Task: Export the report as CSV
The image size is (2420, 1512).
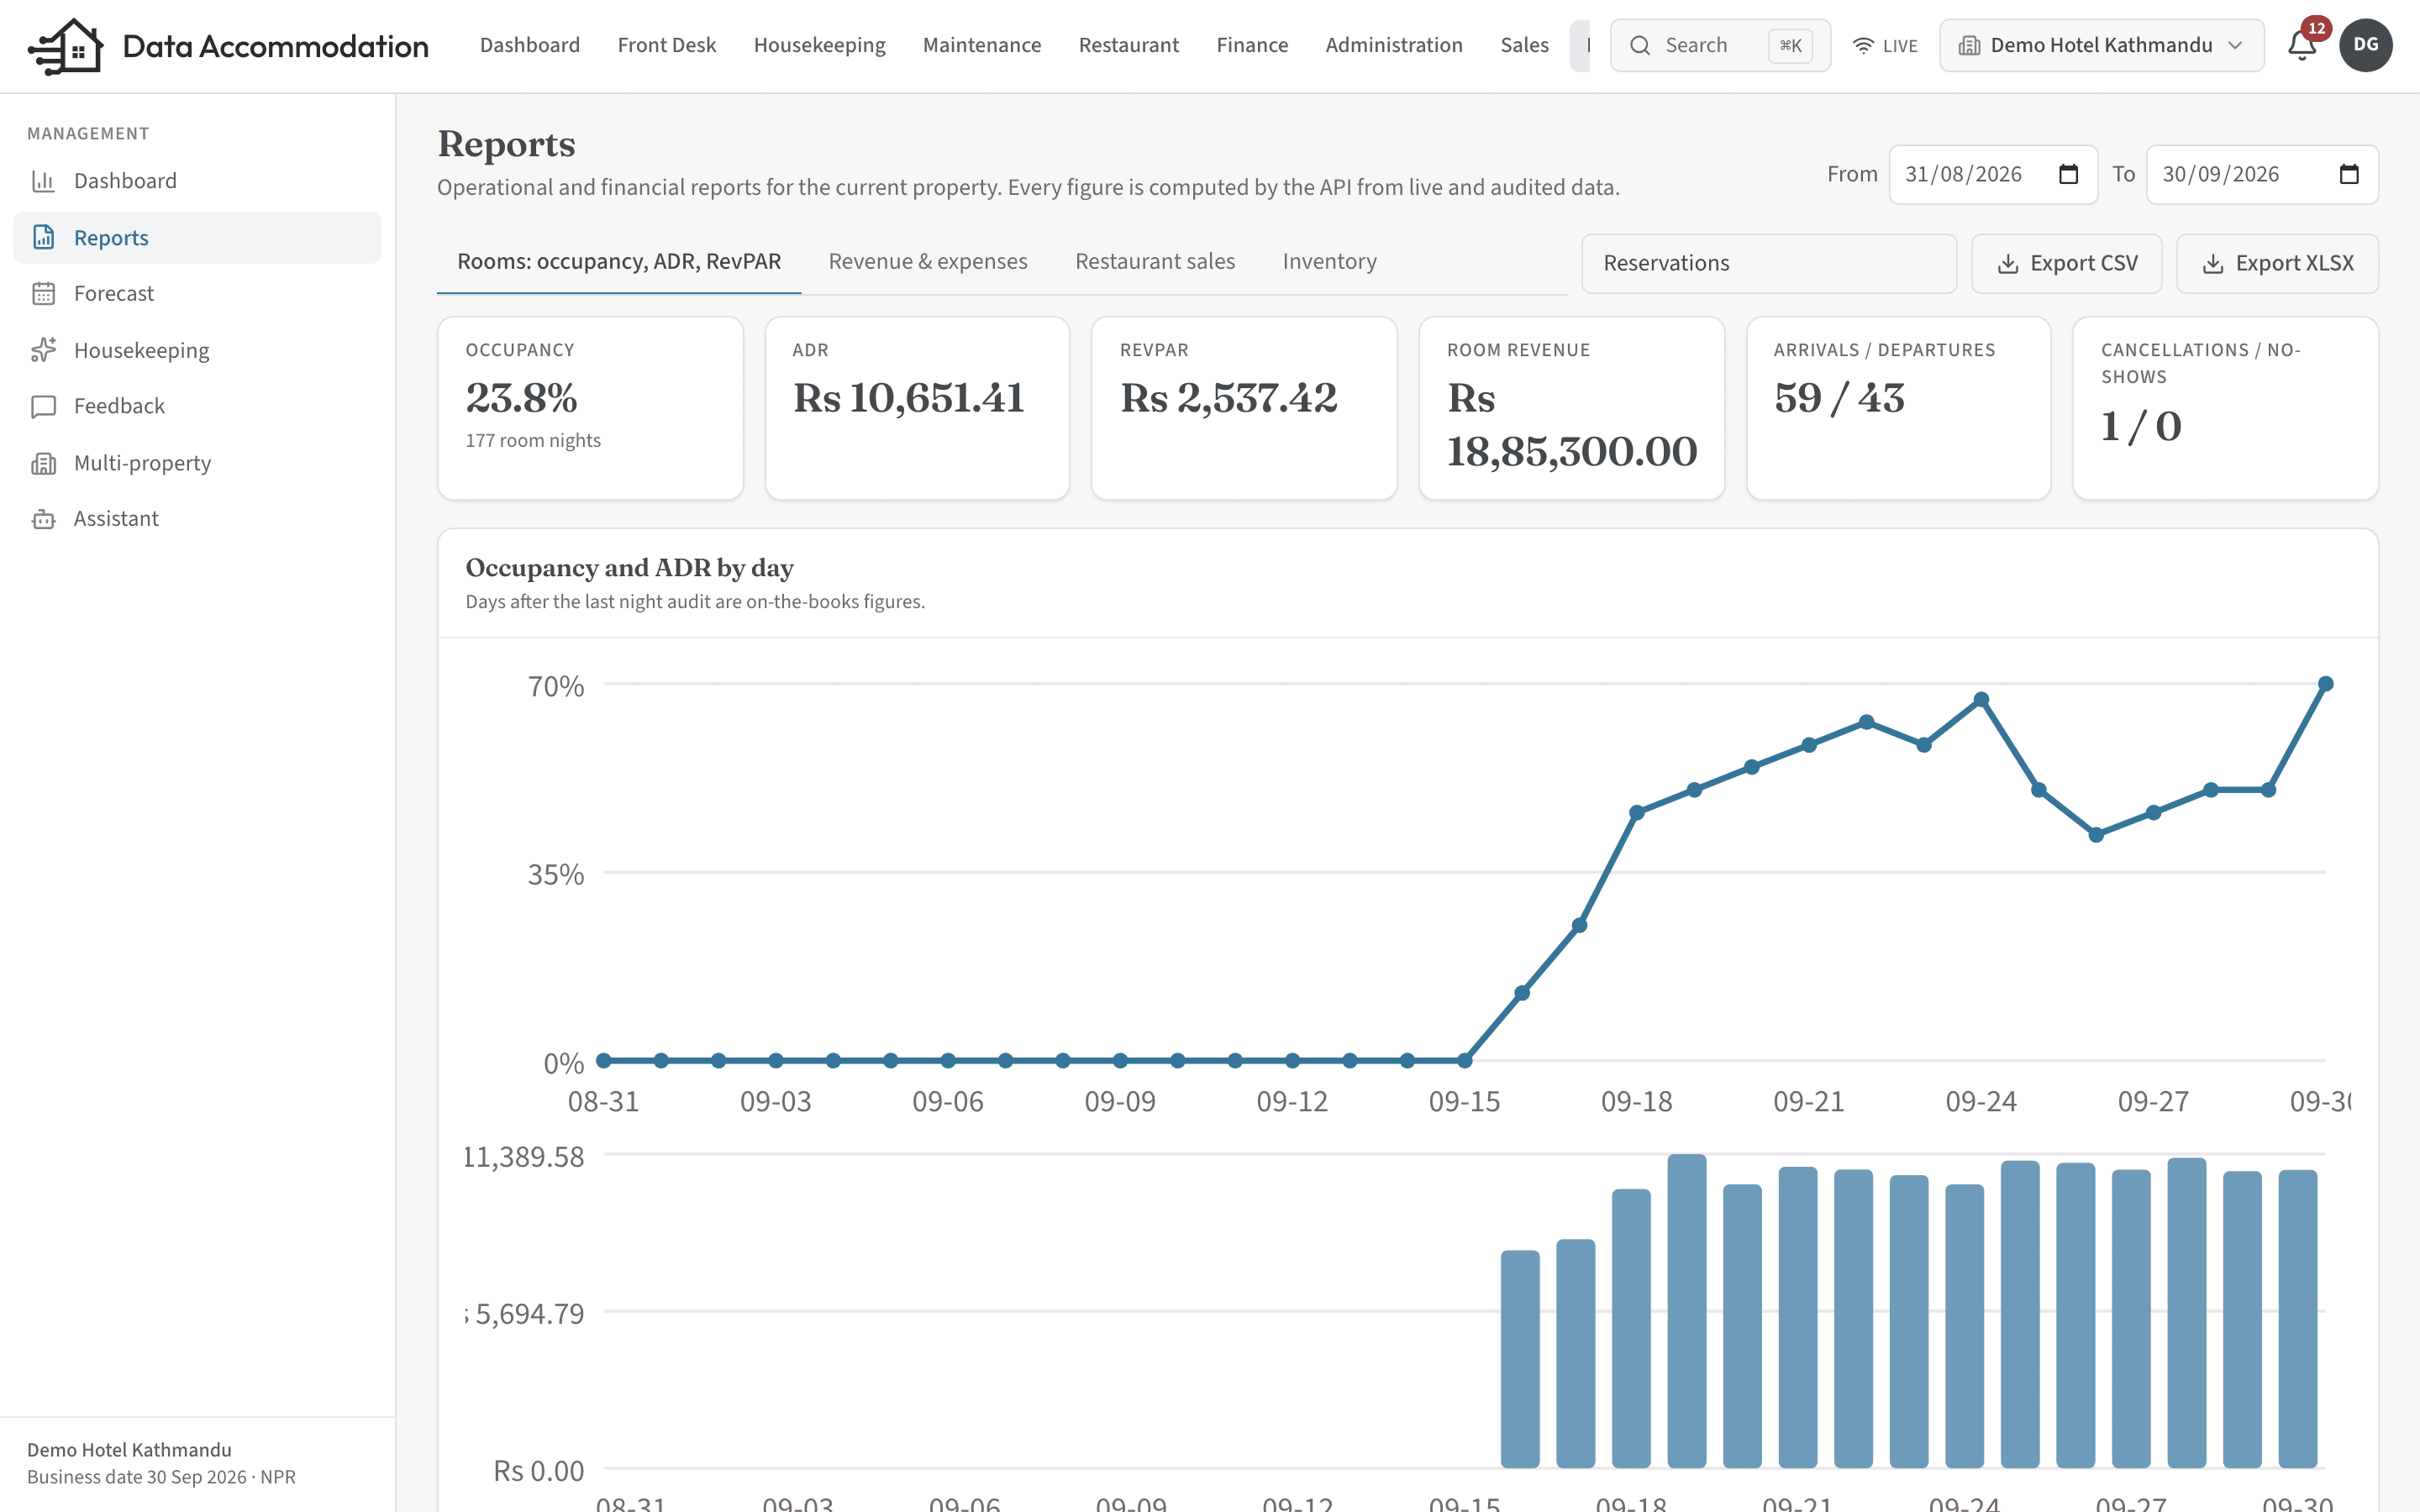Action: [2066, 263]
